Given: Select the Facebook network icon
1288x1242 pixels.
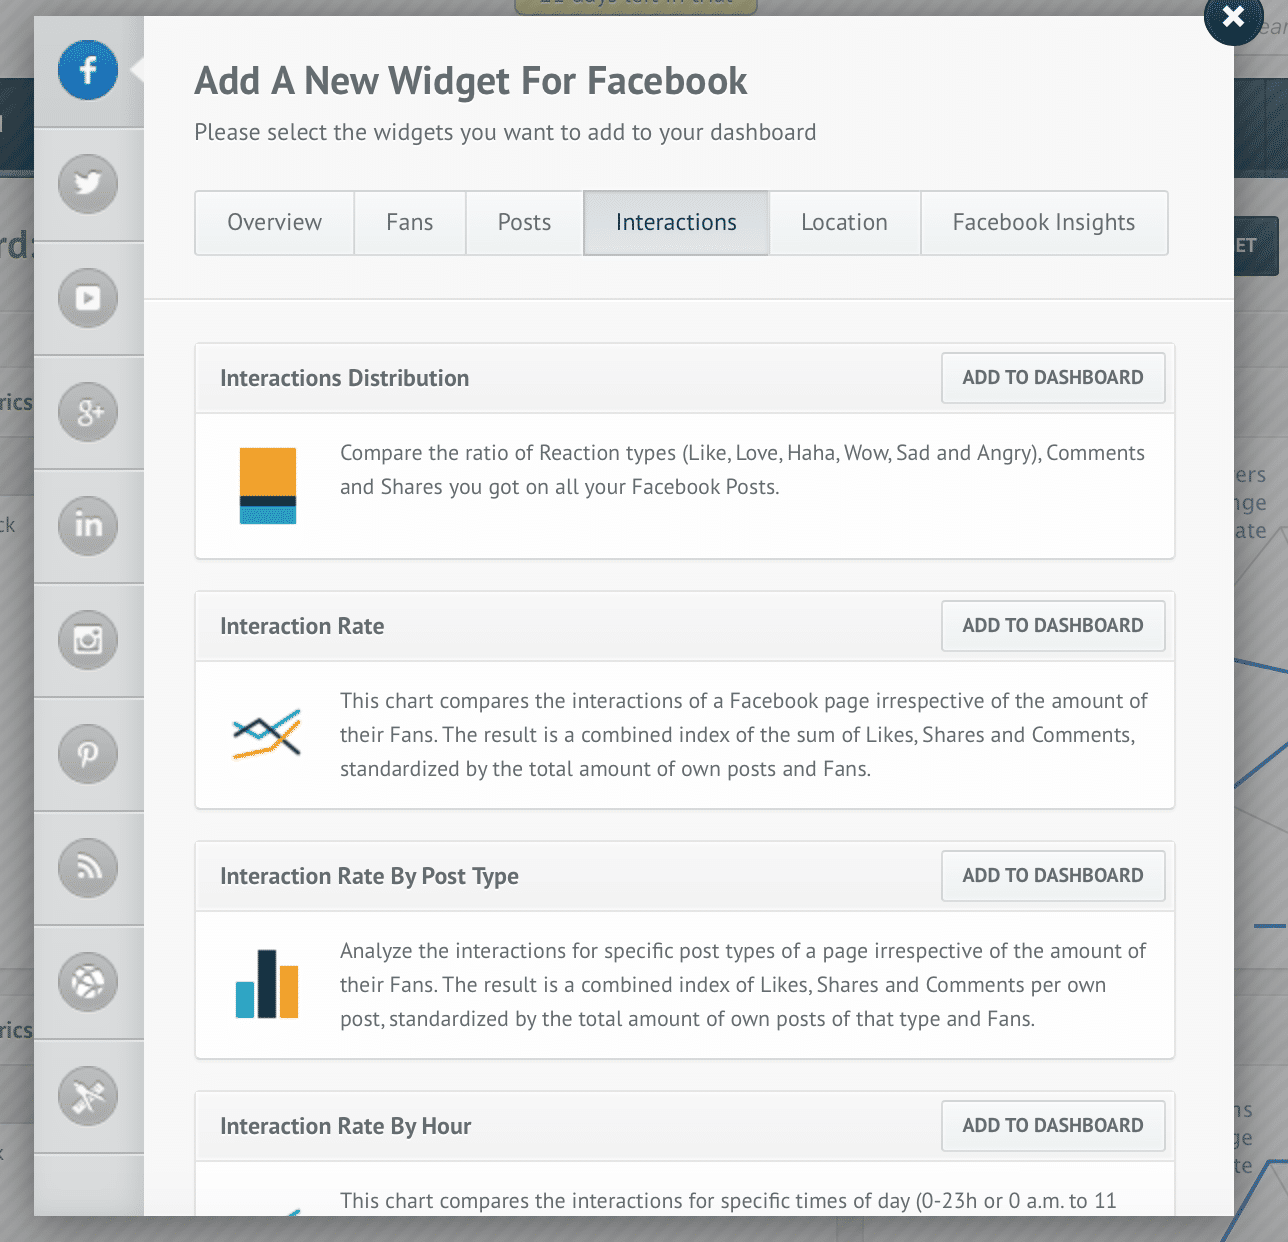Looking at the screenshot, I should pos(88,70).
